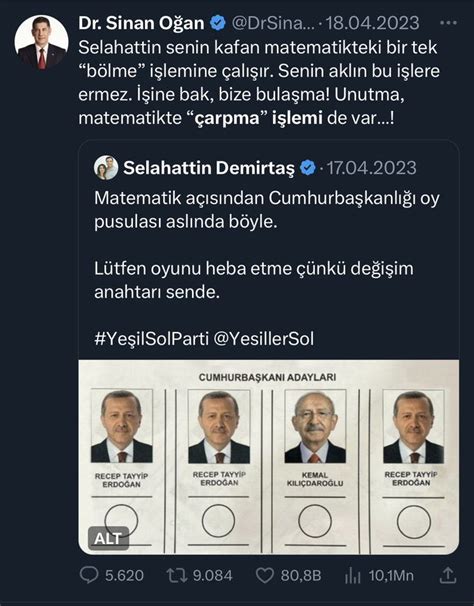
Task: Click the share upload icon
Action: 448,575
